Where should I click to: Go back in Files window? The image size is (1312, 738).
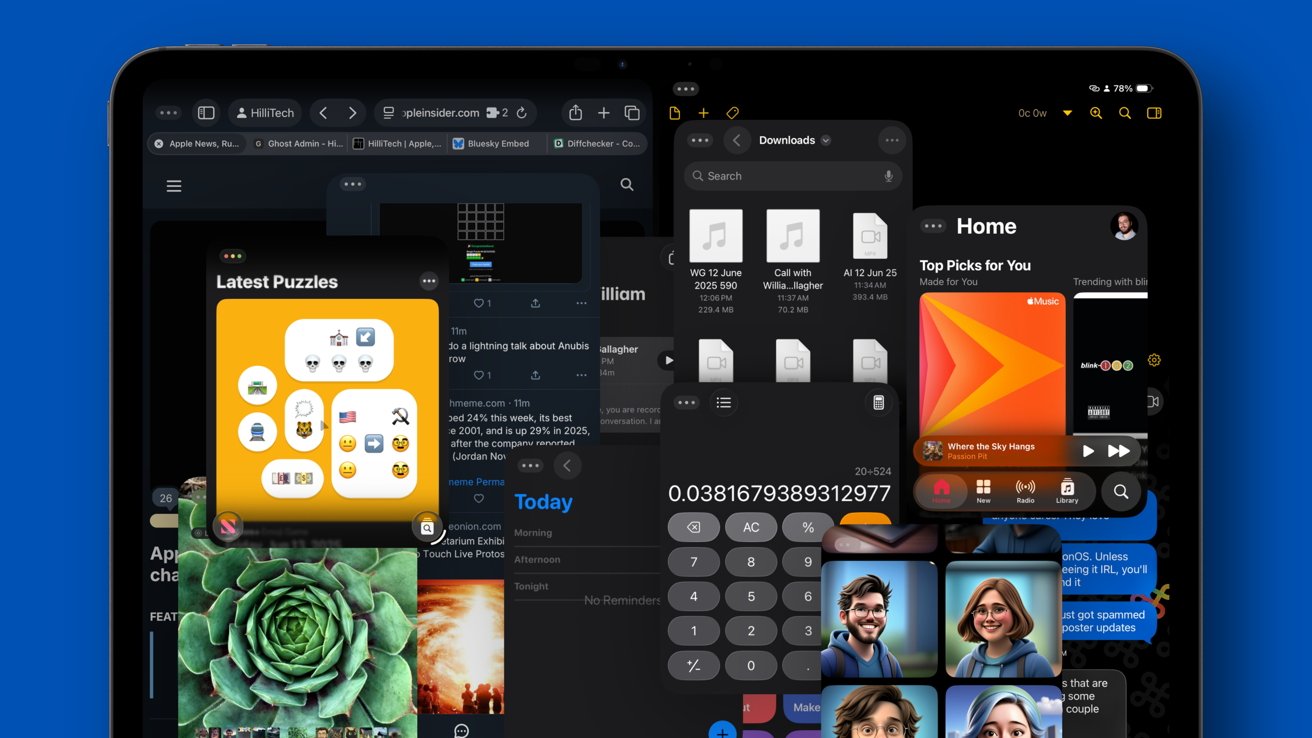point(737,141)
